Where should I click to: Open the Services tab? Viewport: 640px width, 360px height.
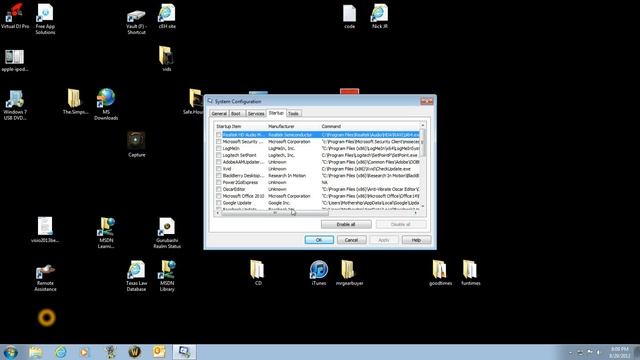[x=256, y=113]
